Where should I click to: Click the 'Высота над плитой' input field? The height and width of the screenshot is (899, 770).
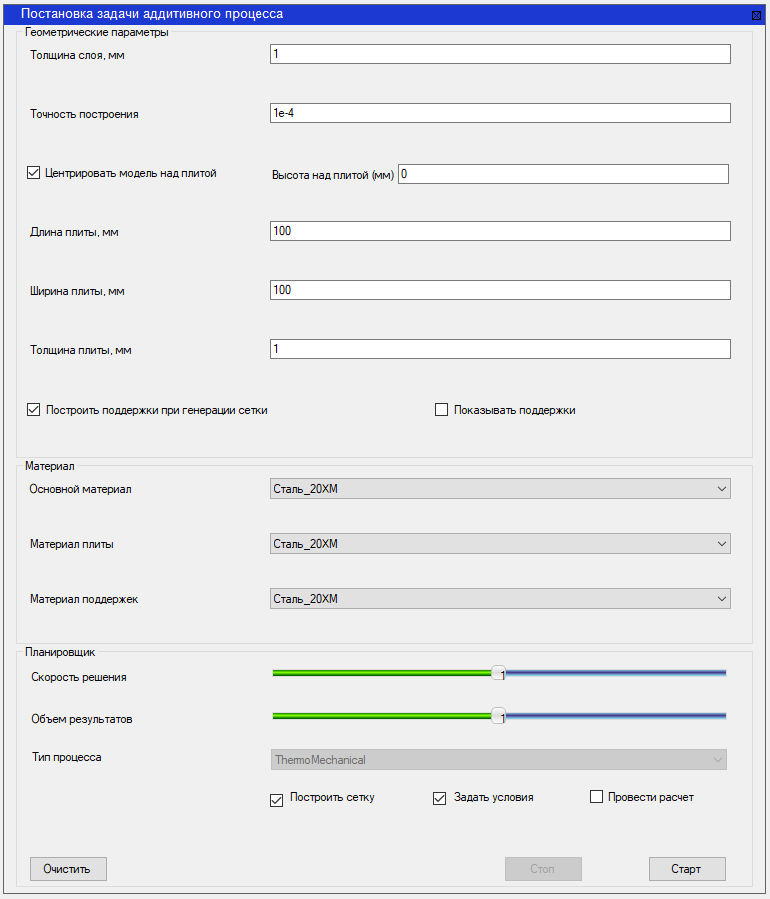pyautogui.click(x=563, y=174)
